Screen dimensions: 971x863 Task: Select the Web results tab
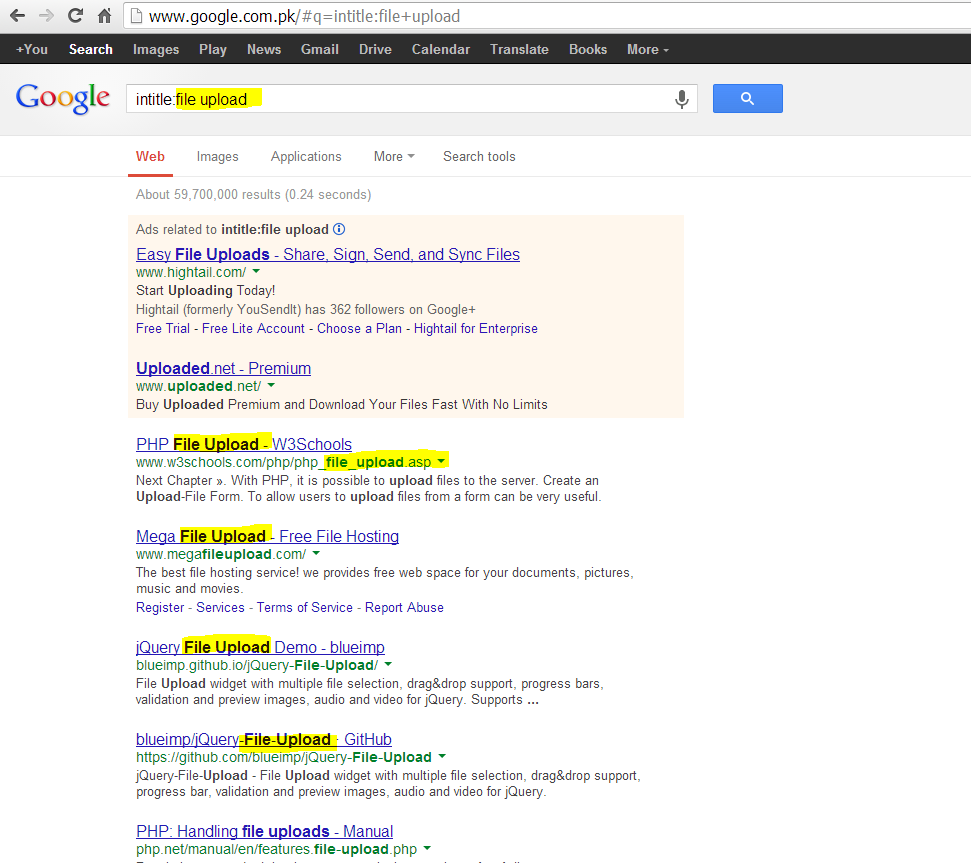tap(150, 157)
